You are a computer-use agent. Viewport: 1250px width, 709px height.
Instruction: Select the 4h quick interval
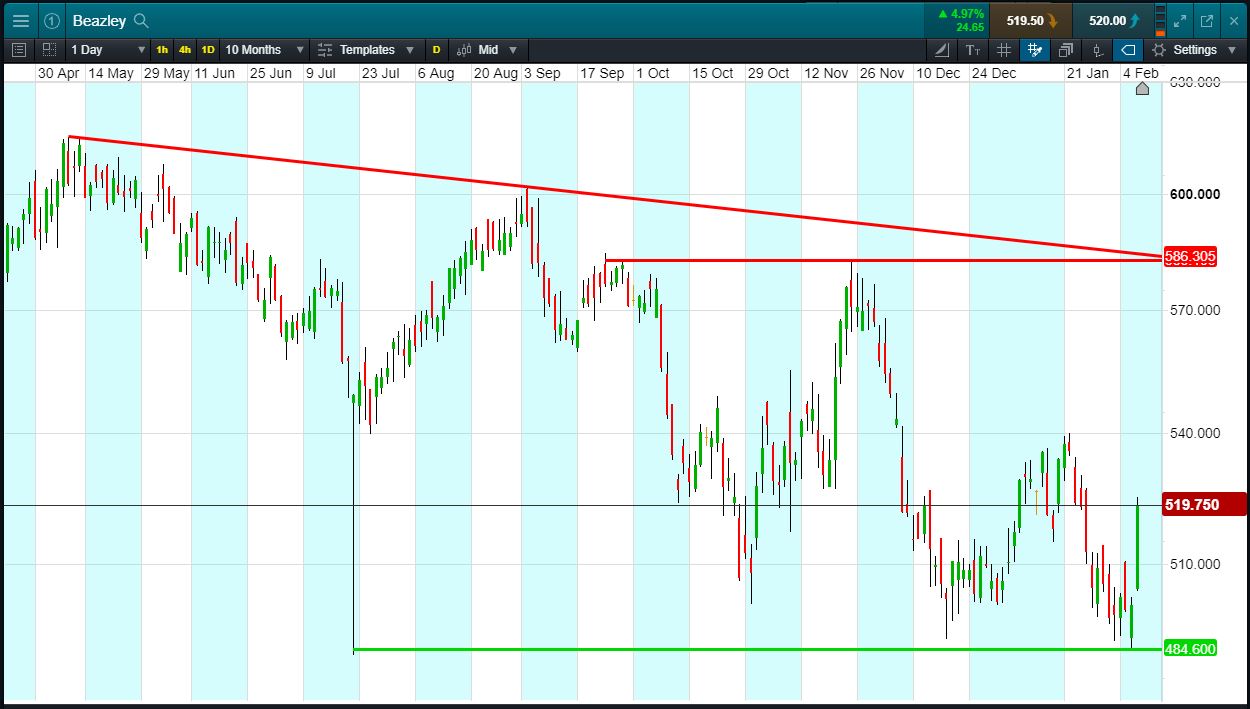[x=185, y=49]
